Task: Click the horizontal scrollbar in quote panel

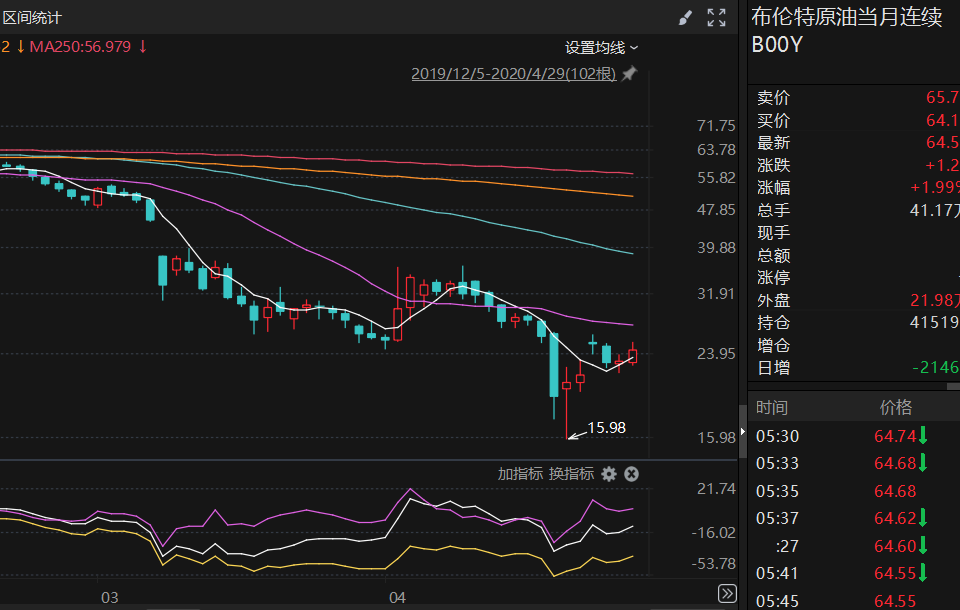Action: point(953,386)
